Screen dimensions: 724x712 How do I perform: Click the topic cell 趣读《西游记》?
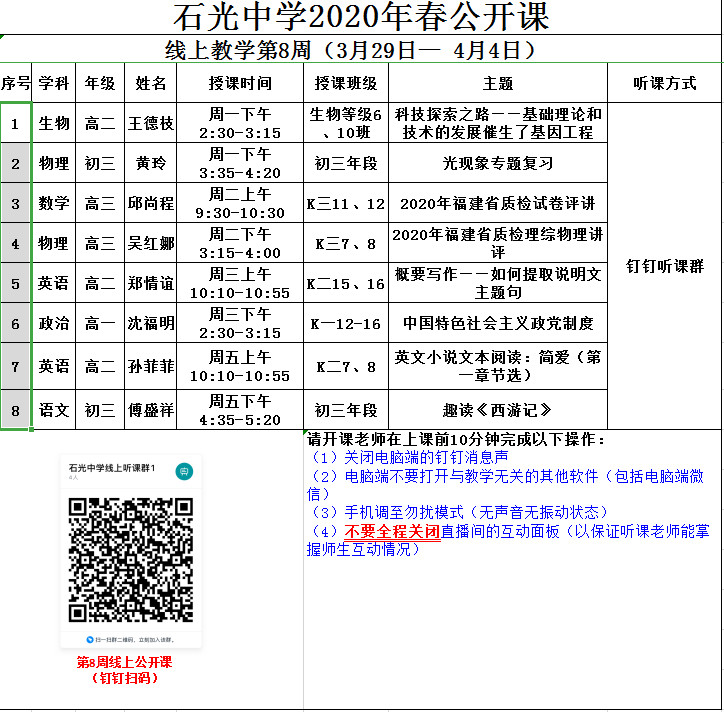(497, 410)
